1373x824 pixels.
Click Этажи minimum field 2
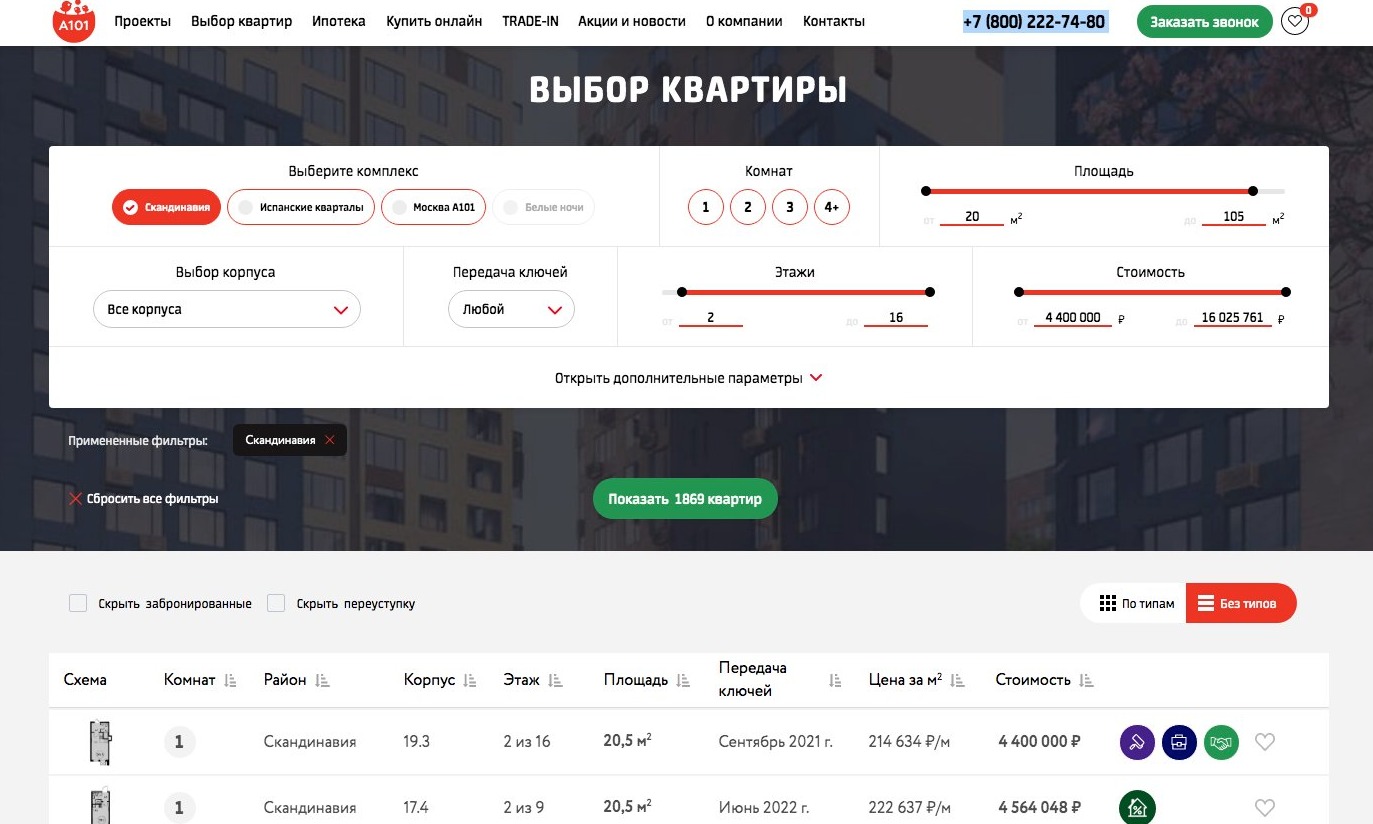pyautogui.click(x=711, y=318)
